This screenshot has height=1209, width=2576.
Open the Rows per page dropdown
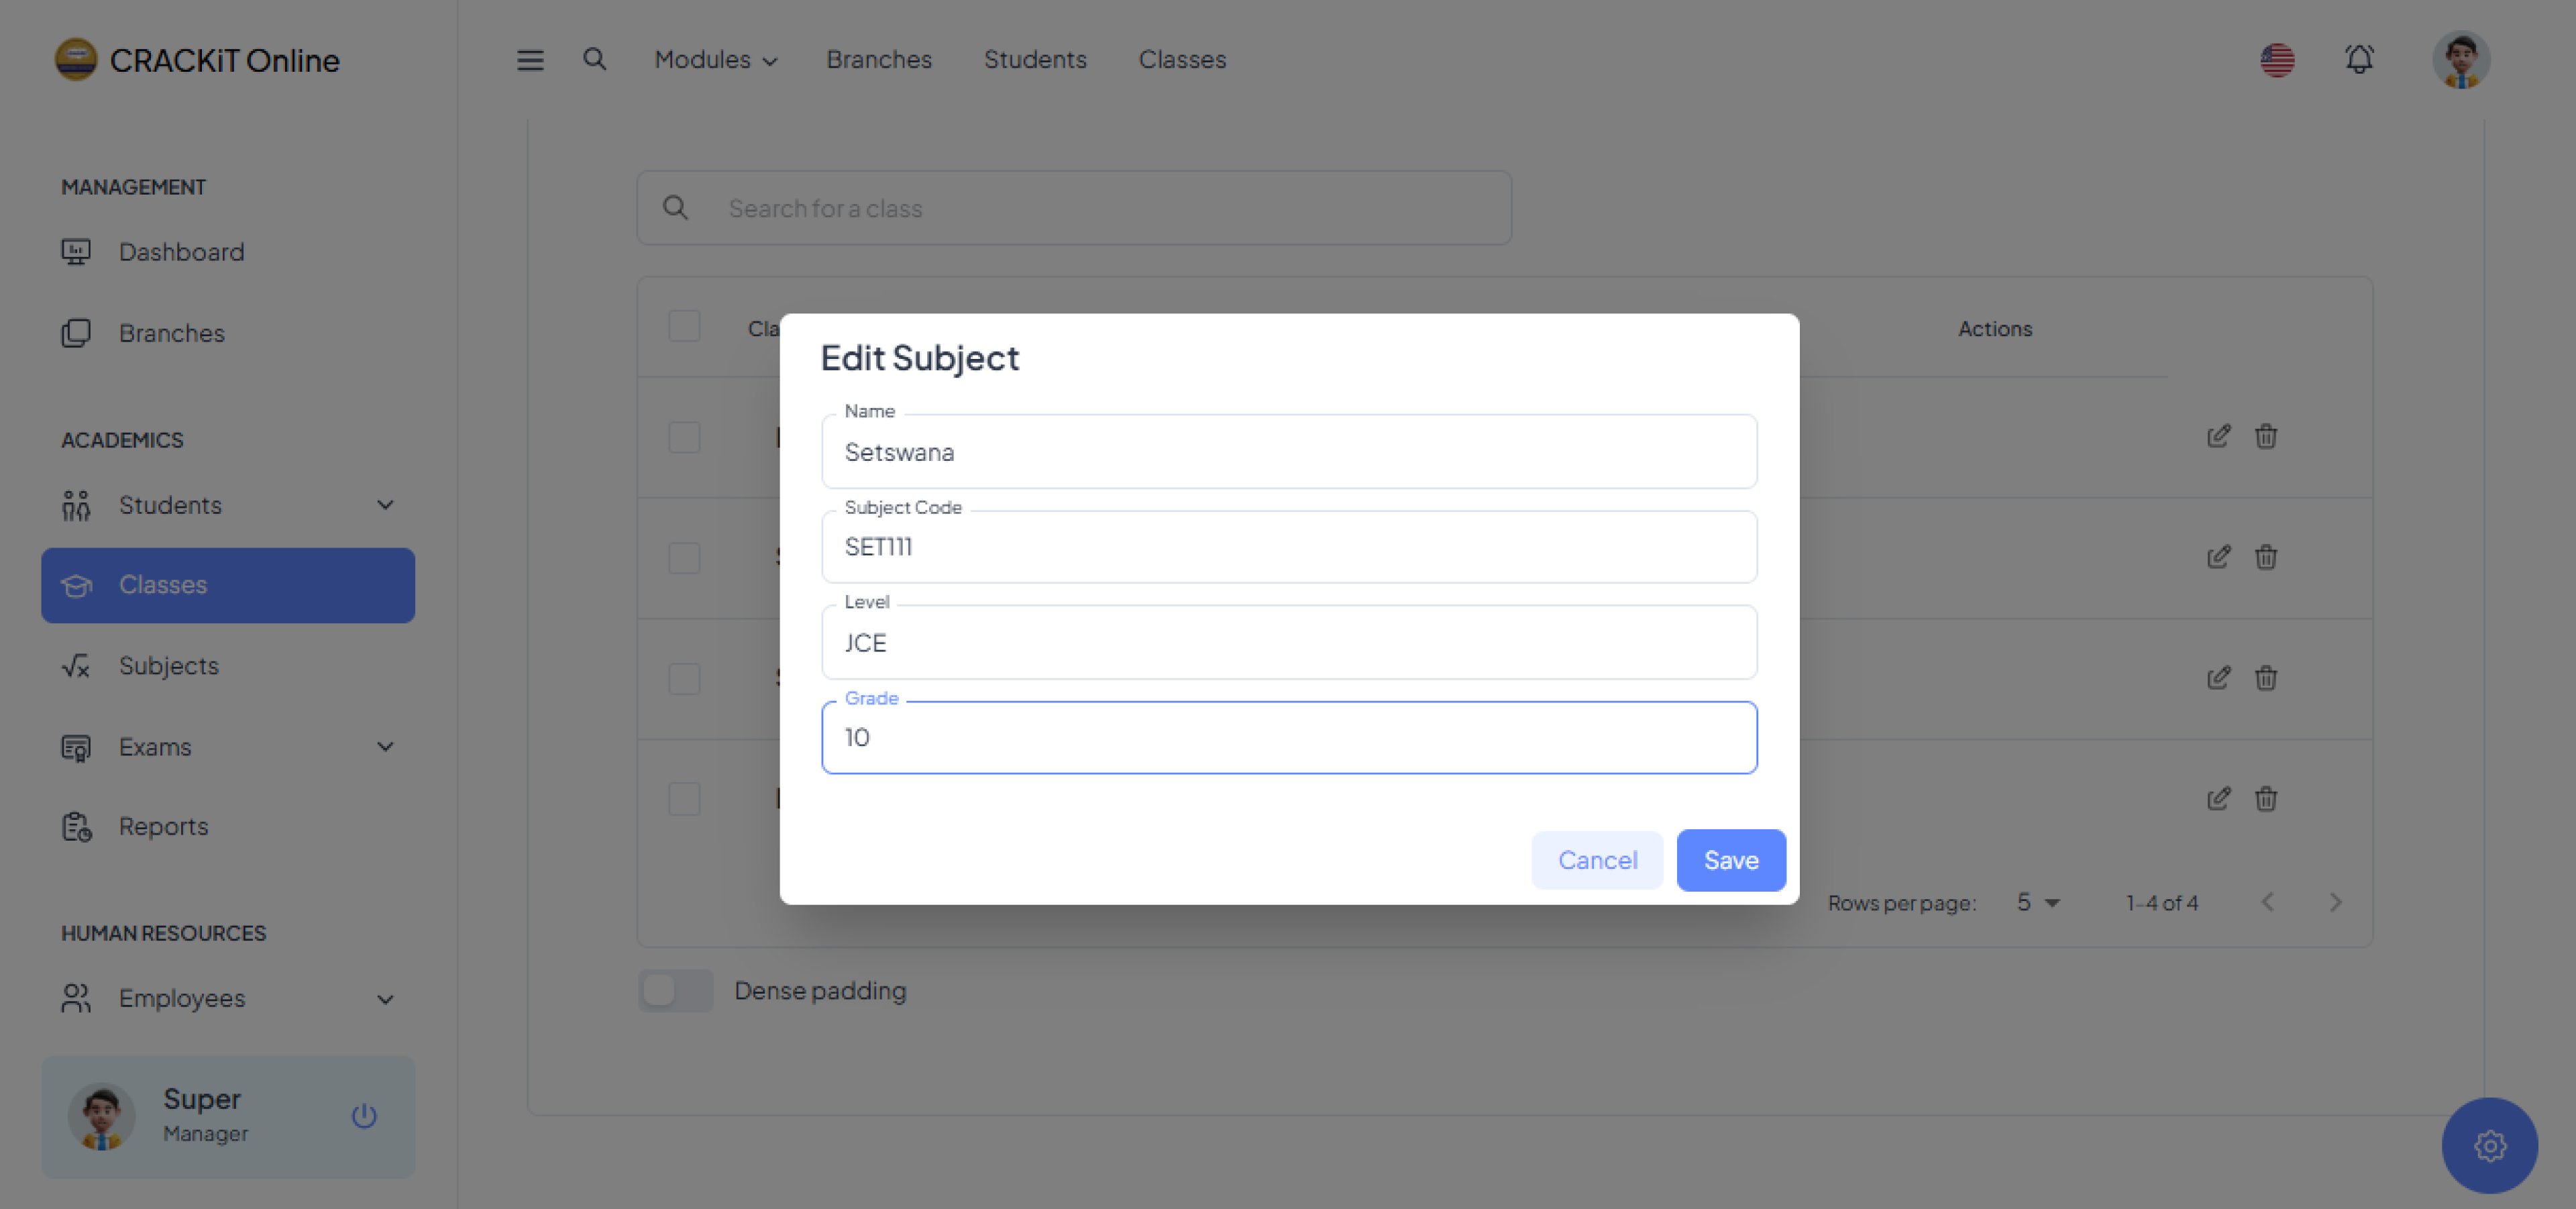pos(2038,902)
